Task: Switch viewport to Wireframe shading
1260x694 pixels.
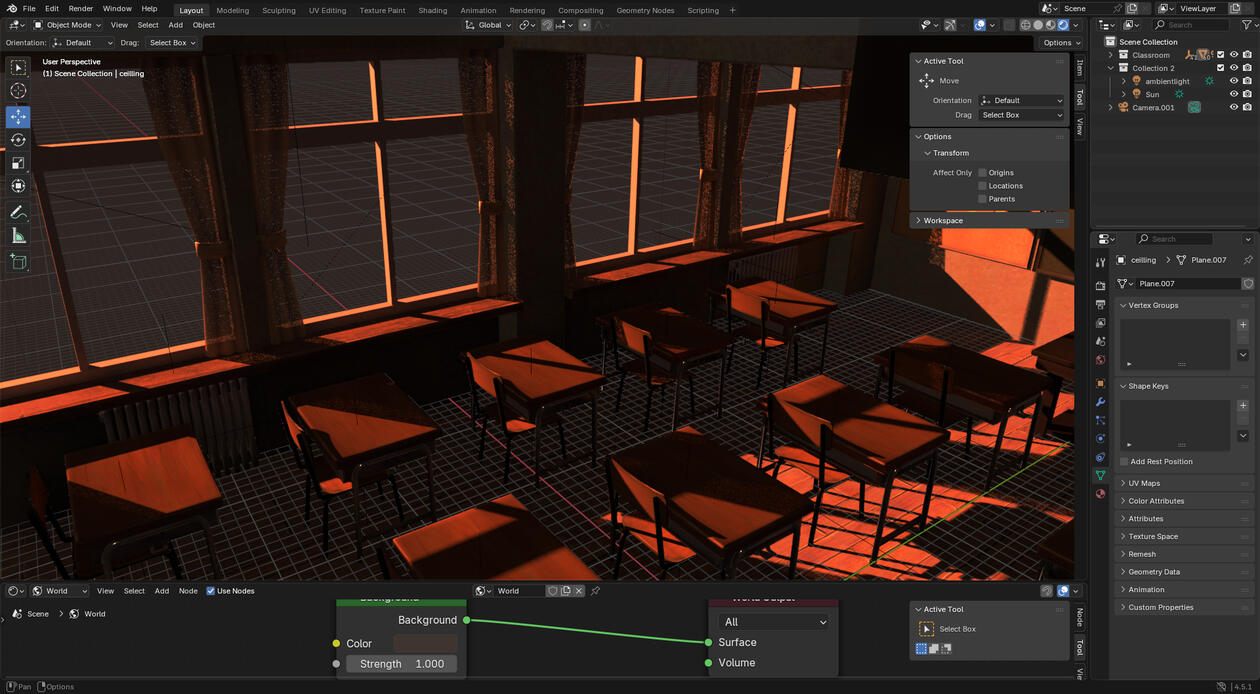Action: click(1025, 25)
